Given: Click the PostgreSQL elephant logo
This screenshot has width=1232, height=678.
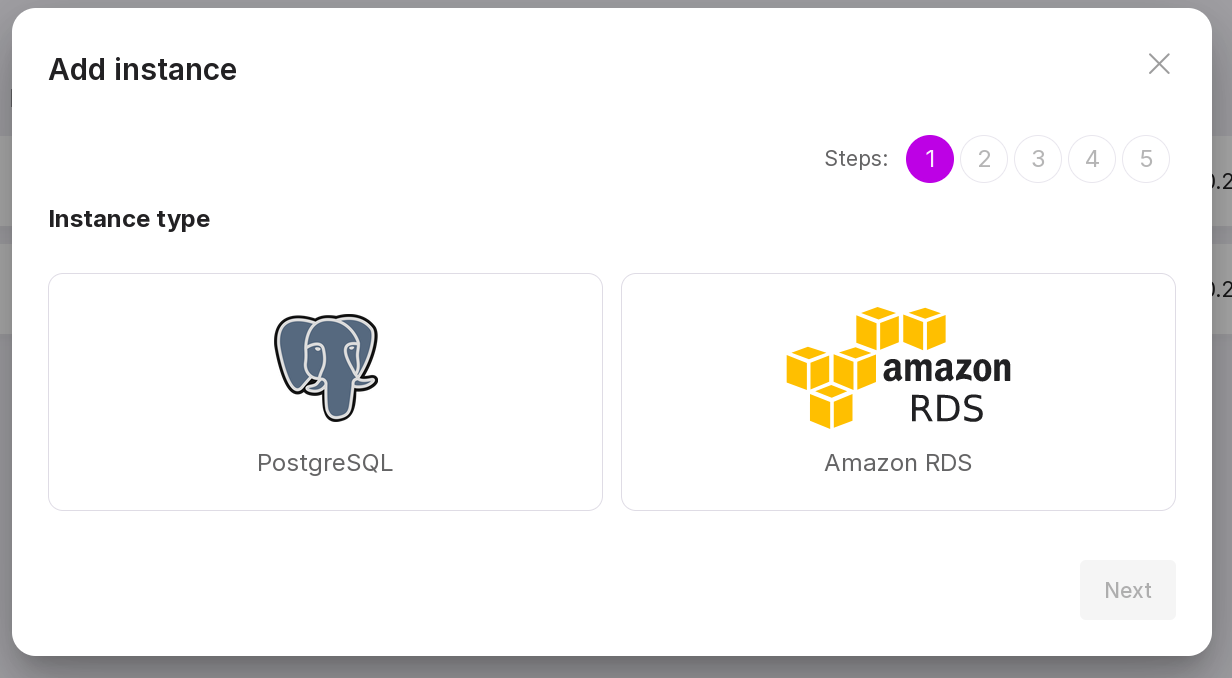Looking at the screenshot, I should pos(325,366).
